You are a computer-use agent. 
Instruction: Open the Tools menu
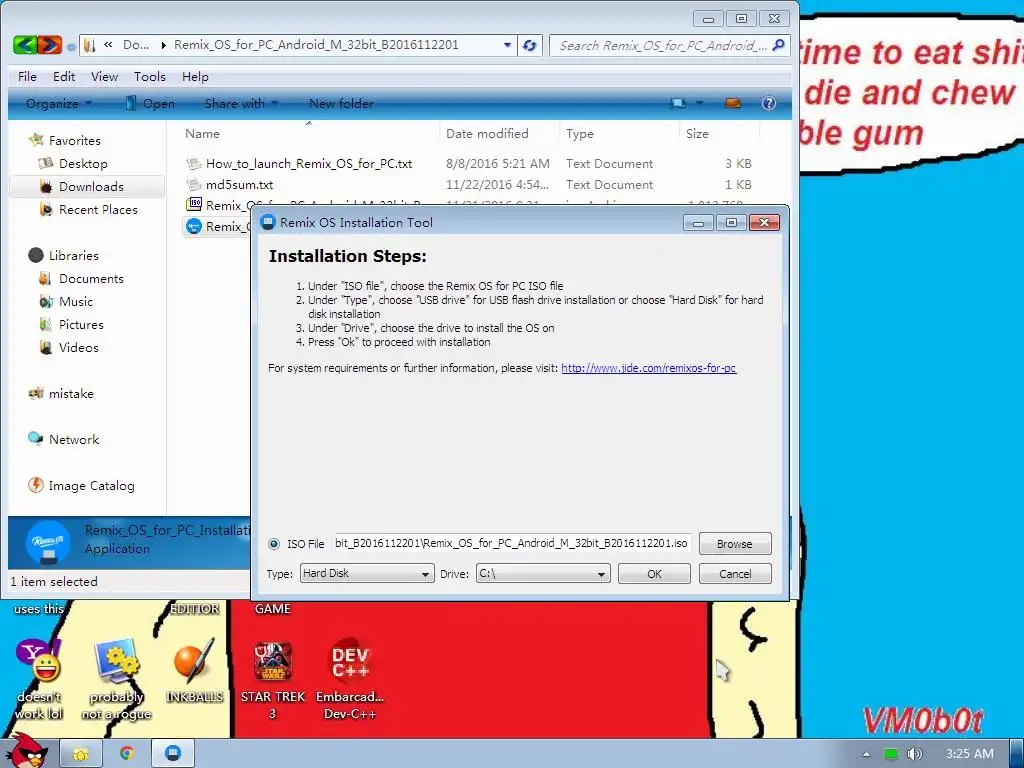(x=150, y=76)
